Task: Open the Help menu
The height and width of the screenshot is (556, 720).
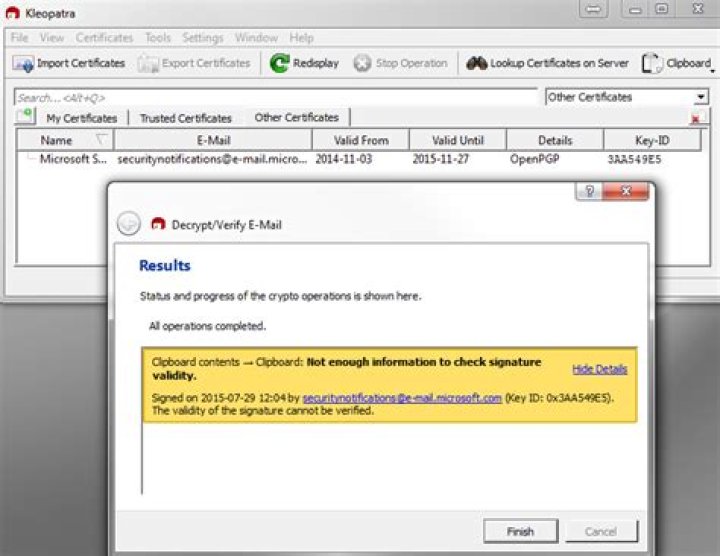Action: (301, 38)
